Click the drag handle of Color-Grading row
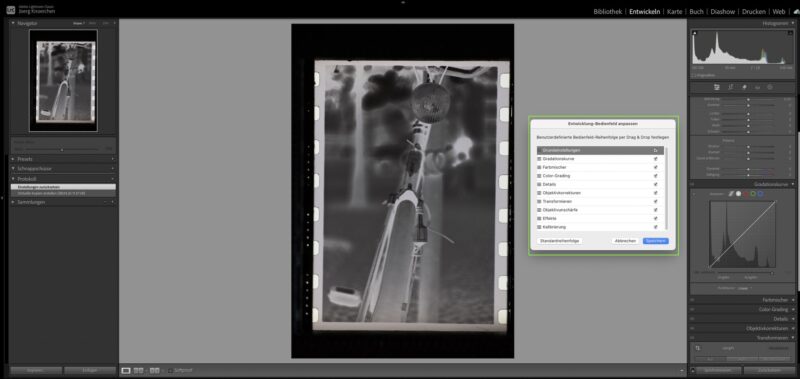Viewport: 800px width, 379px height. click(x=539, y=176)
